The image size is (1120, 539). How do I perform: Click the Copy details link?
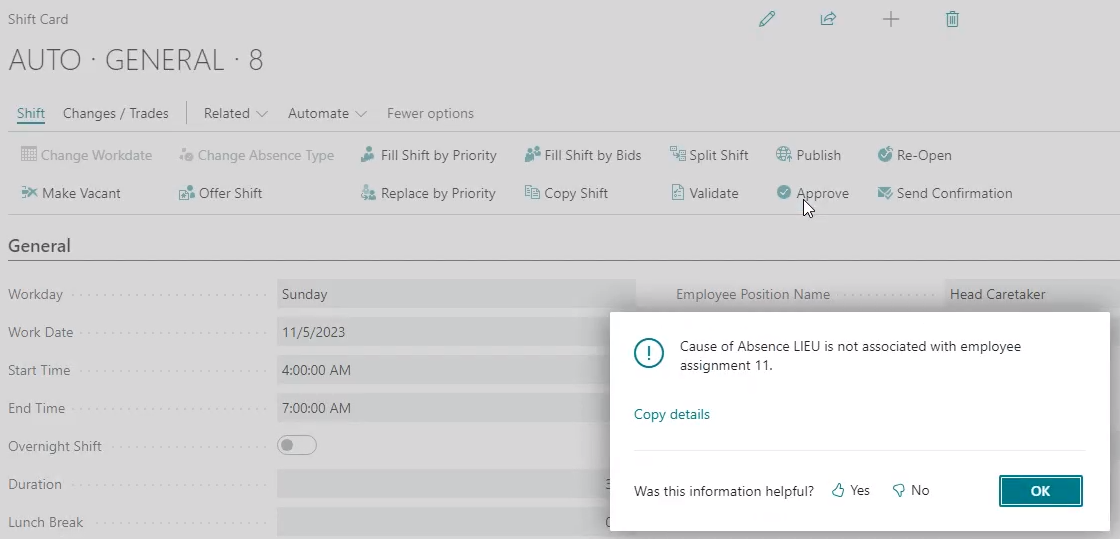click(x=672, y=414)
